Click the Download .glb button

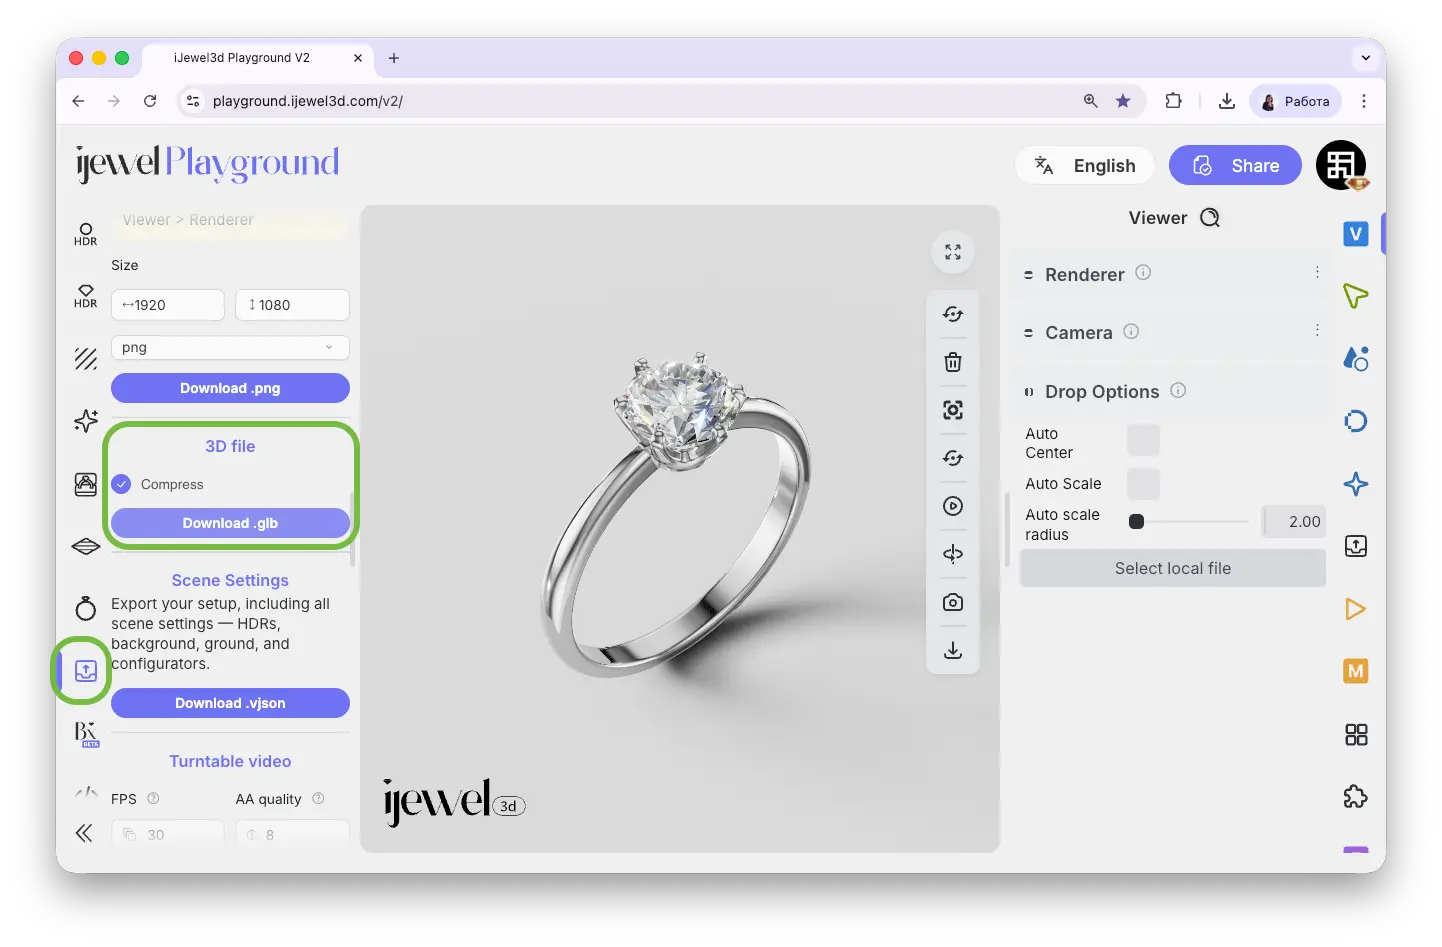(230, 523)
